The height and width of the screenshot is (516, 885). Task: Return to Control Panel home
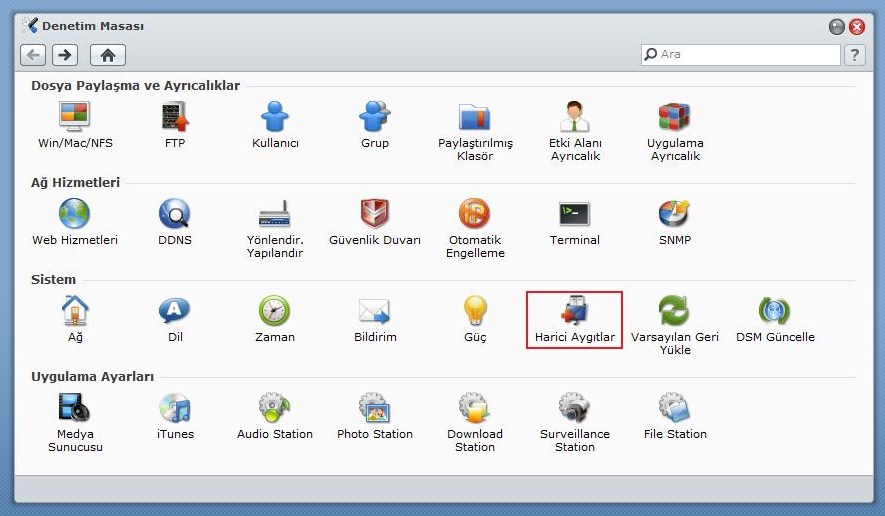108,55
